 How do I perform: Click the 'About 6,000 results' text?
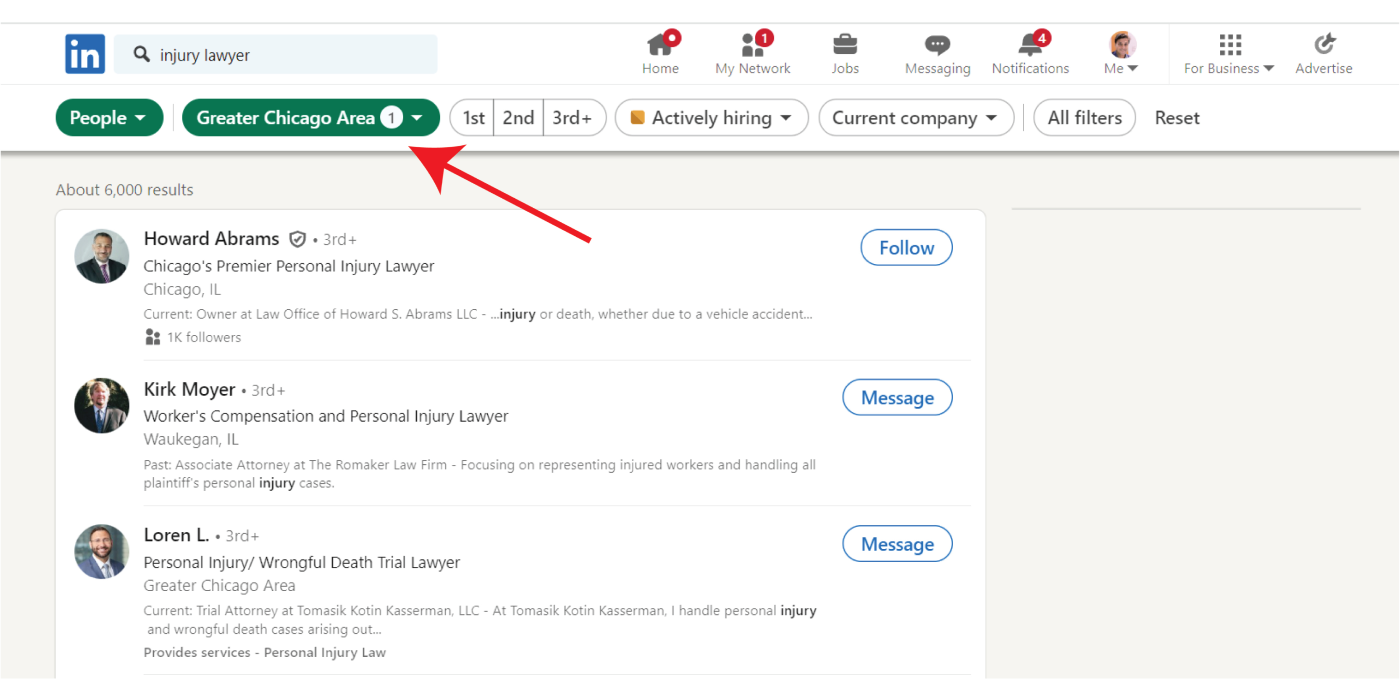(125, 190)
